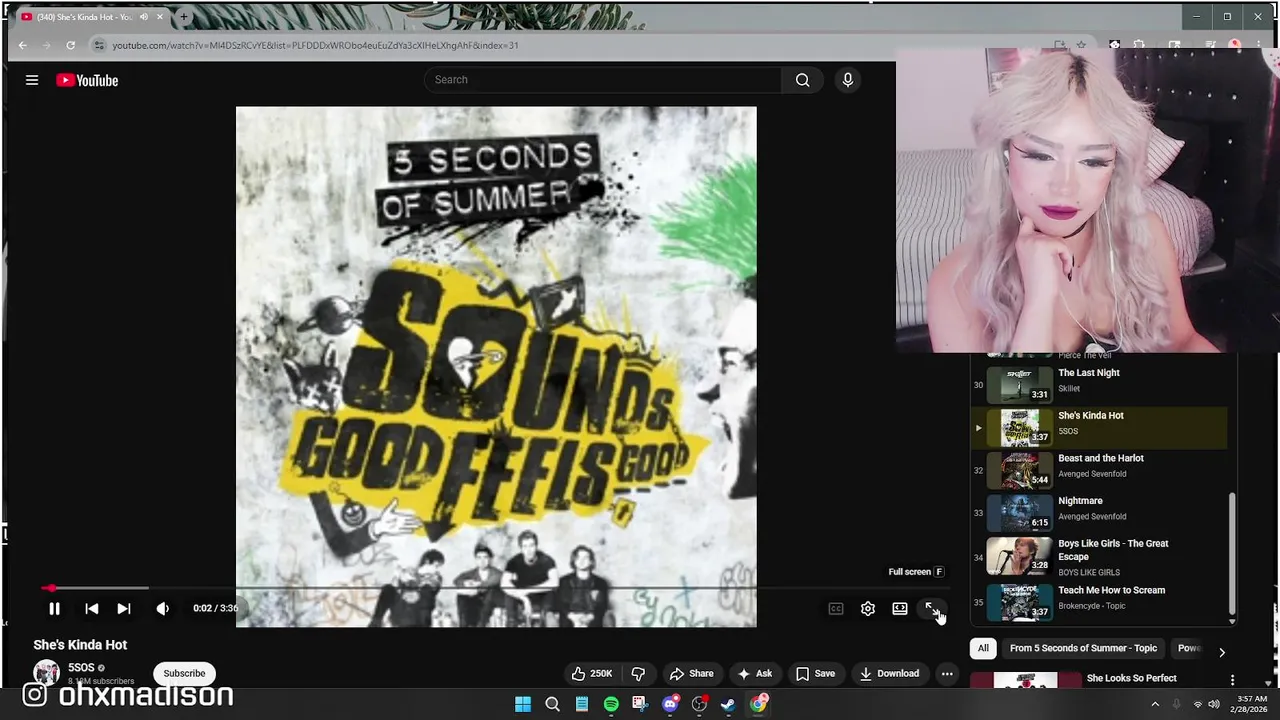Image resolution: width=1280 pixels, height=720 pixels.
Task: Select the All filter chip
Action: pyautogui.click(x=983, y=648)
